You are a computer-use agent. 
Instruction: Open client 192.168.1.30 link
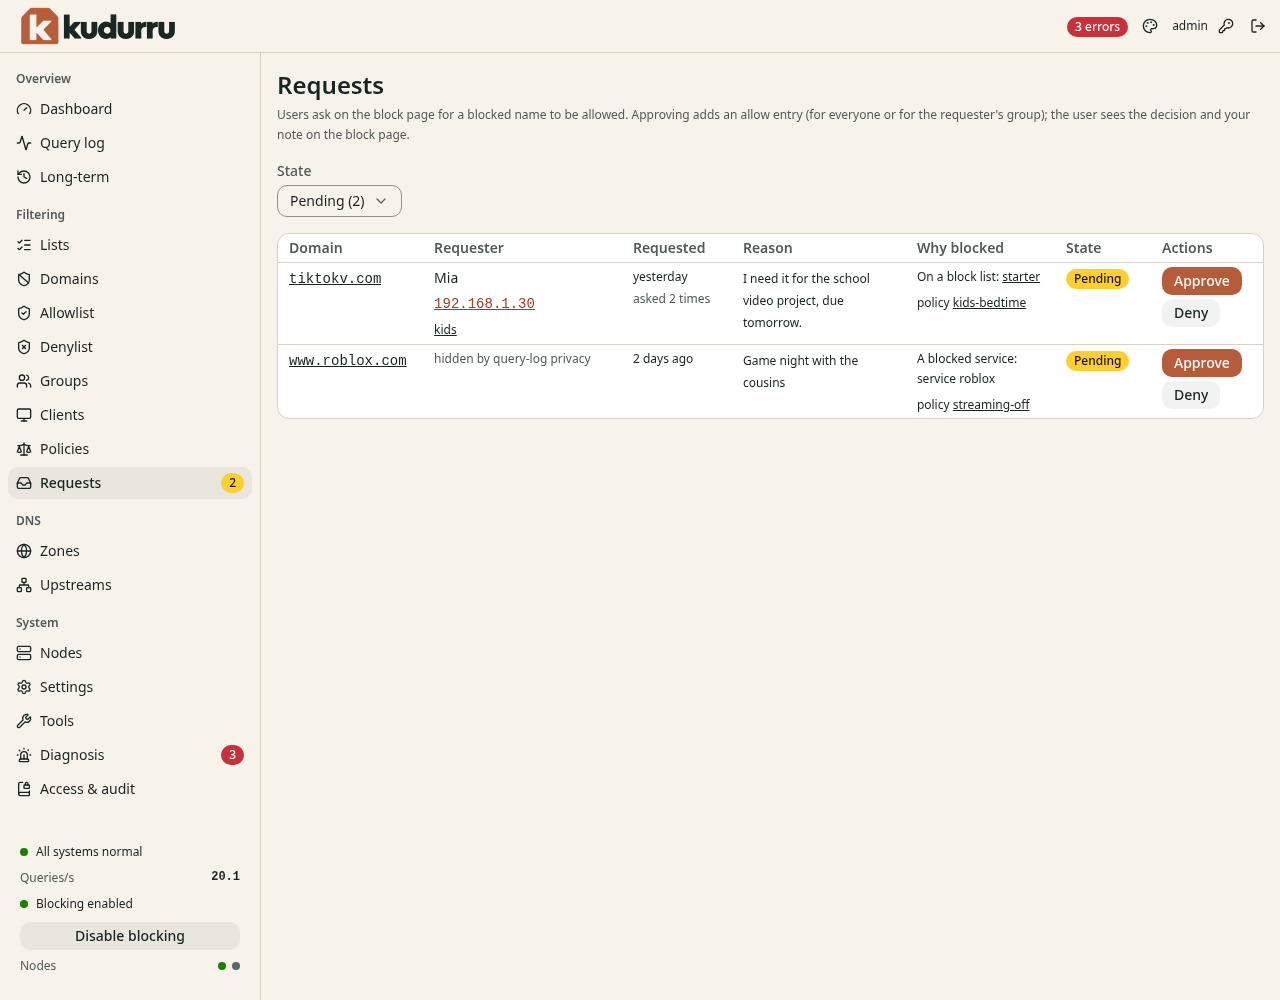pos(484,304)
